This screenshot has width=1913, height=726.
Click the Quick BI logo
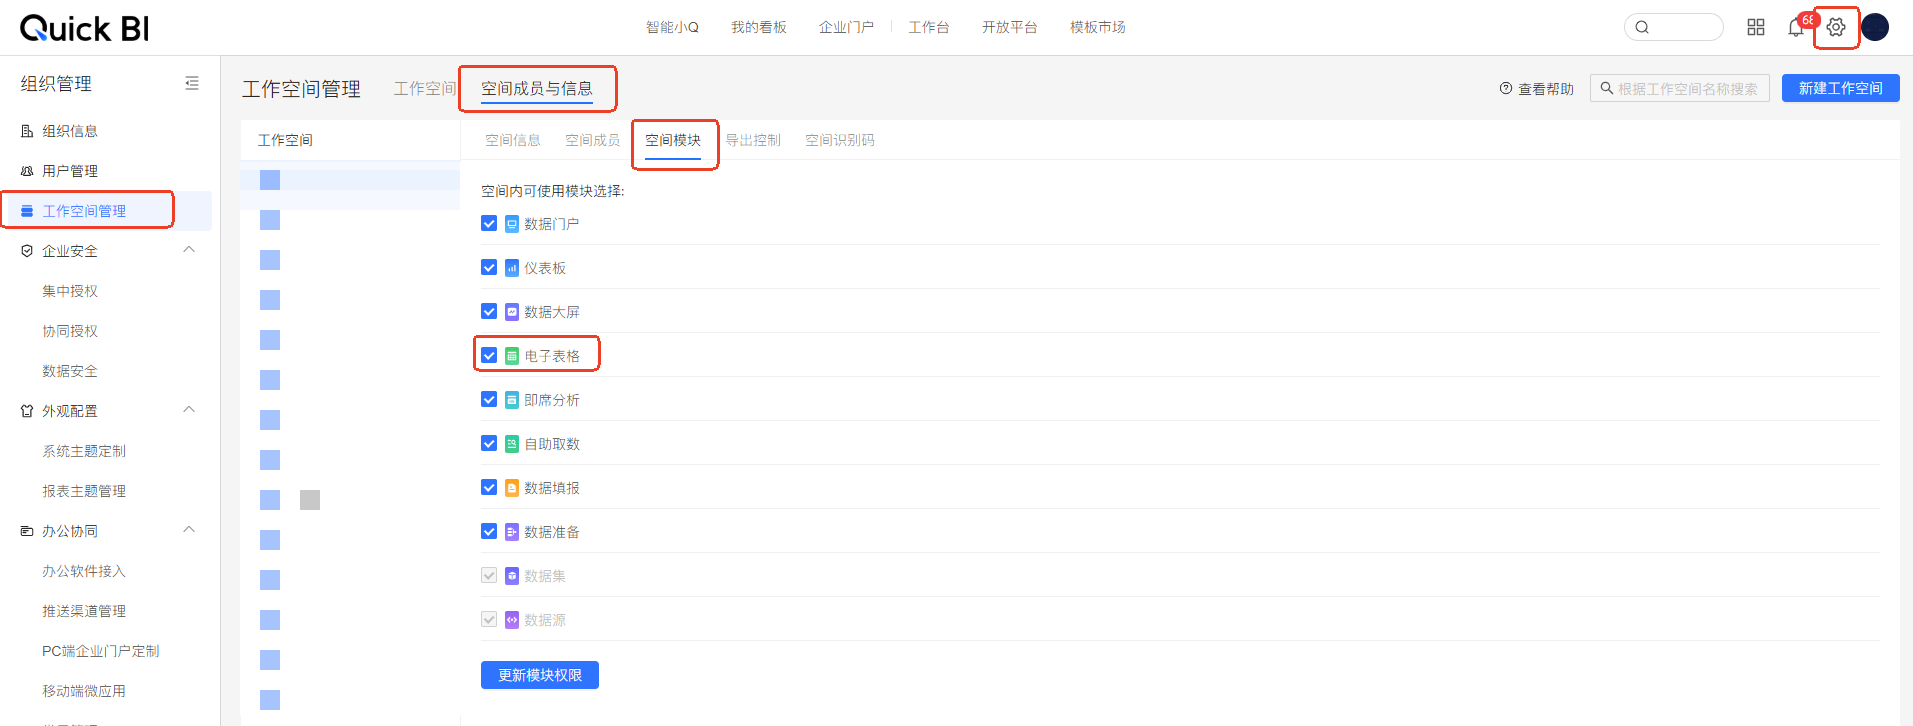(x=84, y=28)
